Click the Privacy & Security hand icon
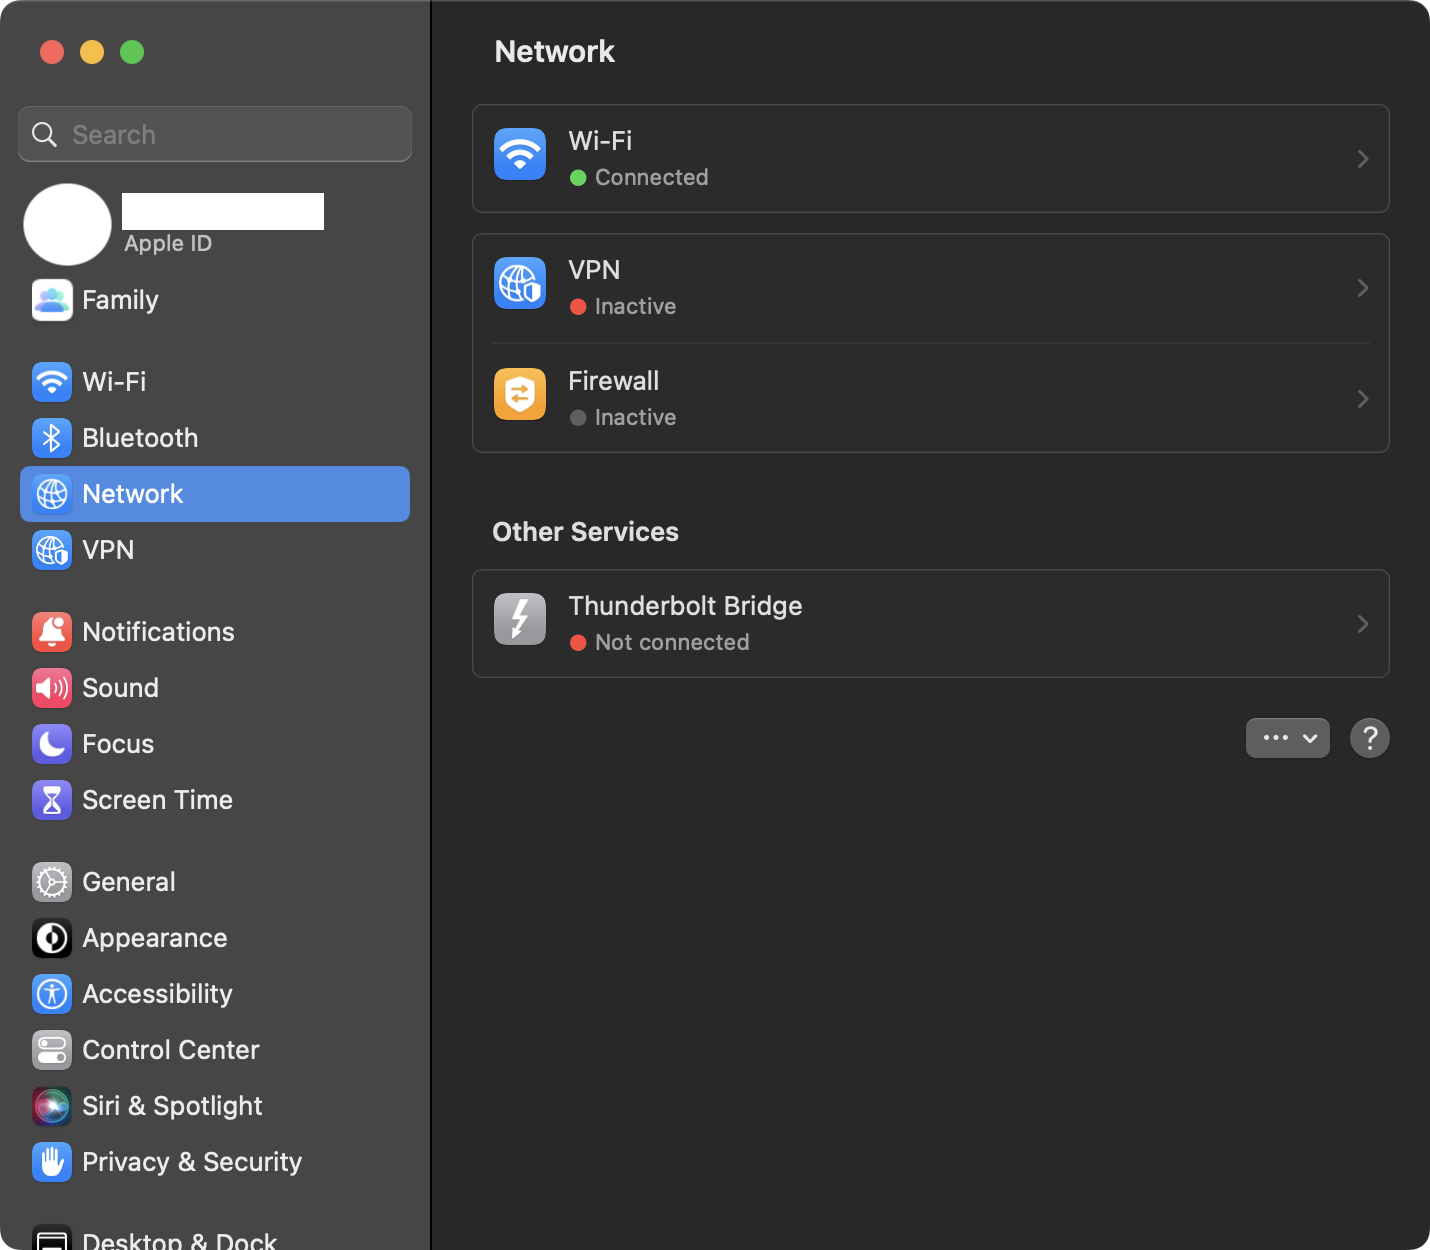Viewport: 1430px width, 1250px height. pyautogui.click(x=51, y=1162)
